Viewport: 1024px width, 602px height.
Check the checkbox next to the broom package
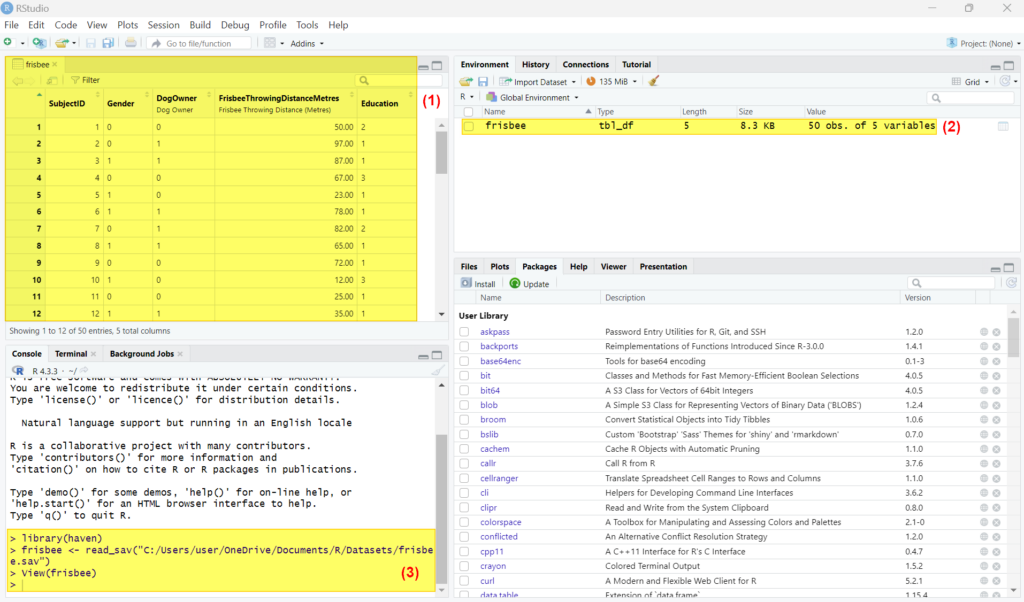tap(465, 419)
